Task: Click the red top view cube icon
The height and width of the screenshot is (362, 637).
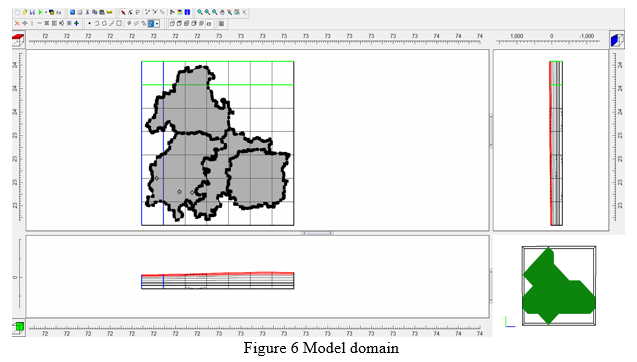Action: [18, 40]
